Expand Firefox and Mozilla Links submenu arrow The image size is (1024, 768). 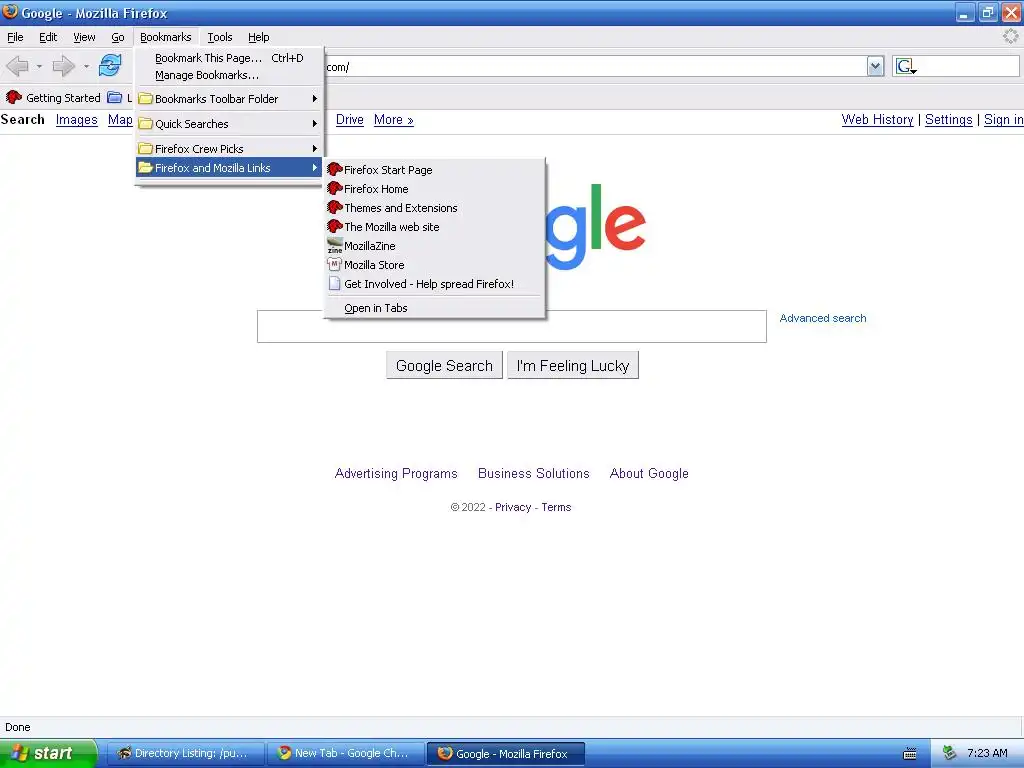click(x=315, y=168)
